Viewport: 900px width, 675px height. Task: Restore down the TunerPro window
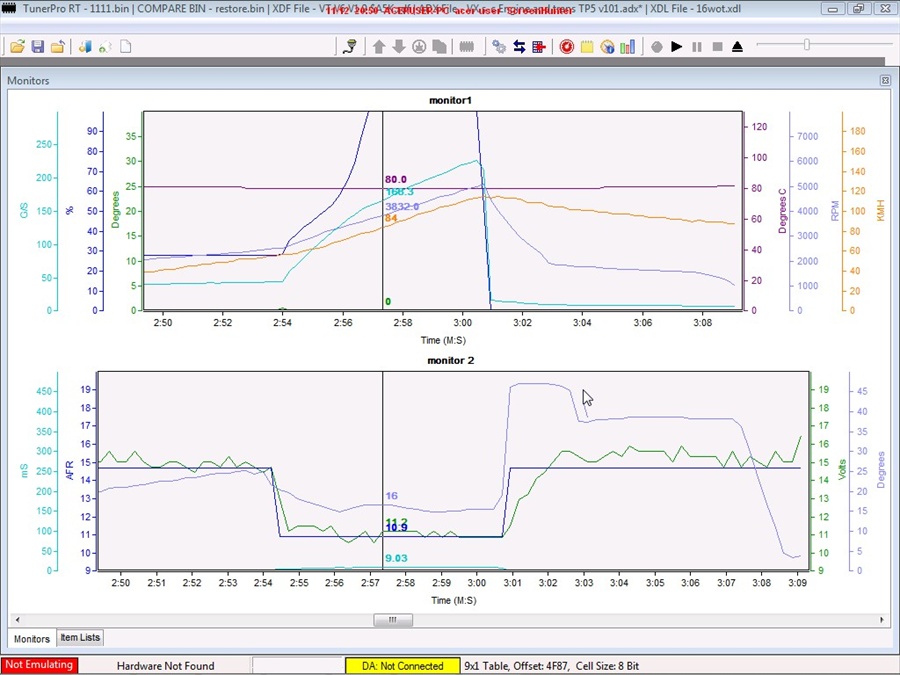859,9
